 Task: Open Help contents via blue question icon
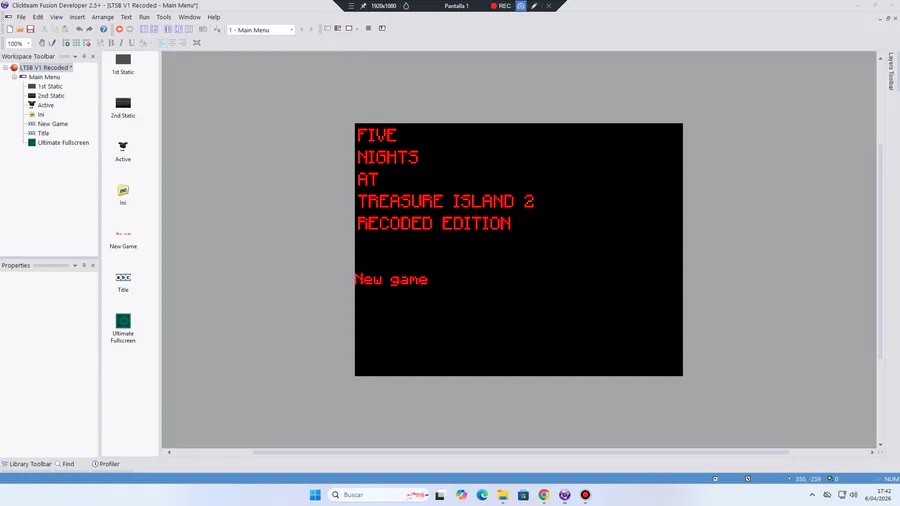pyautogui.click(x=103, y=29)
